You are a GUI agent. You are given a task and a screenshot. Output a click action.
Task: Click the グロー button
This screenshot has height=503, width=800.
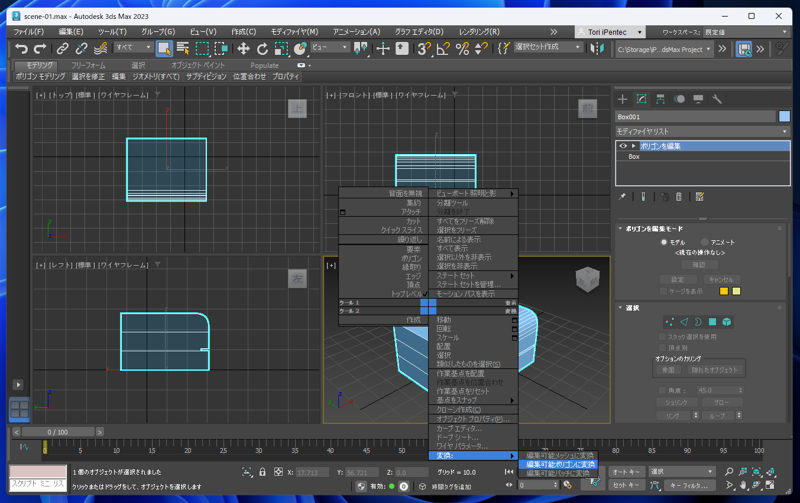click(721, 403)
